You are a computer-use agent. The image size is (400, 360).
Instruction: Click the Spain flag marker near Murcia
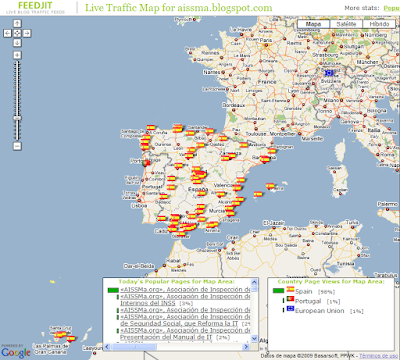click(229, 209)
